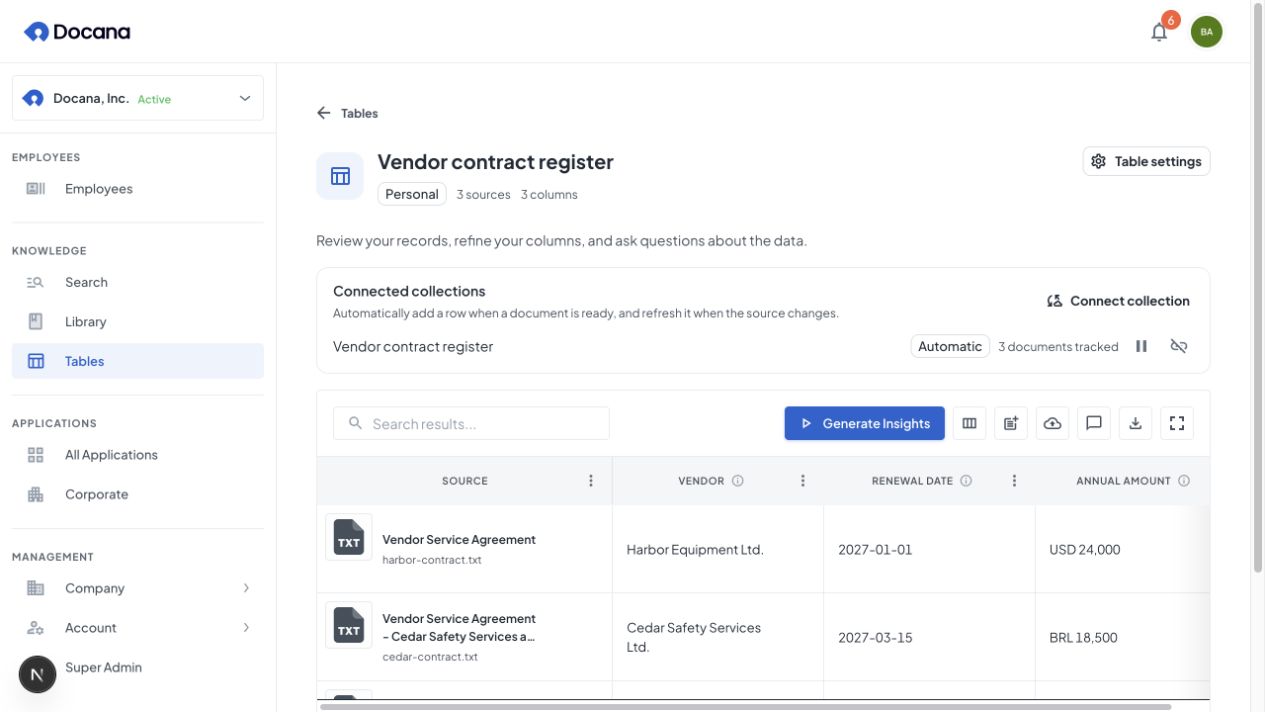Open Employees in the sidebar
This screenshot has height=712, width=1265.
[x=138, y=189]
